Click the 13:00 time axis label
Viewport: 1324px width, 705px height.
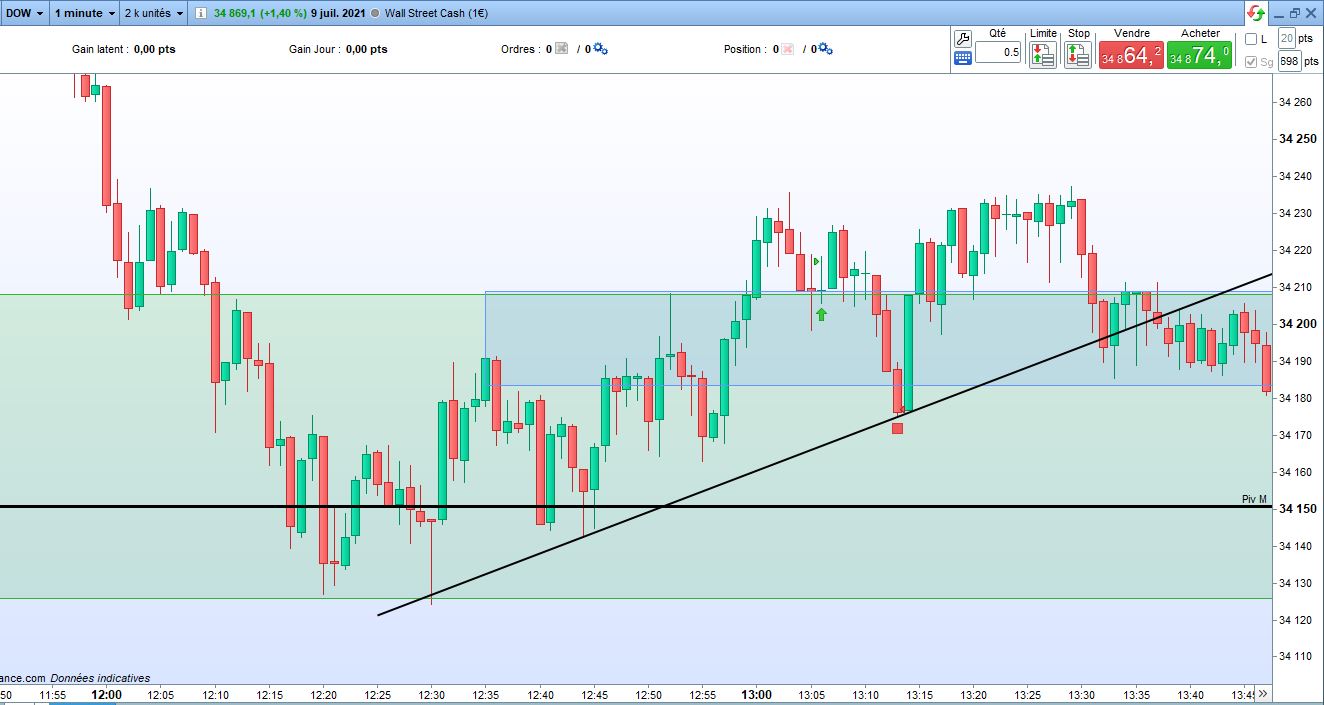point(756,694)
